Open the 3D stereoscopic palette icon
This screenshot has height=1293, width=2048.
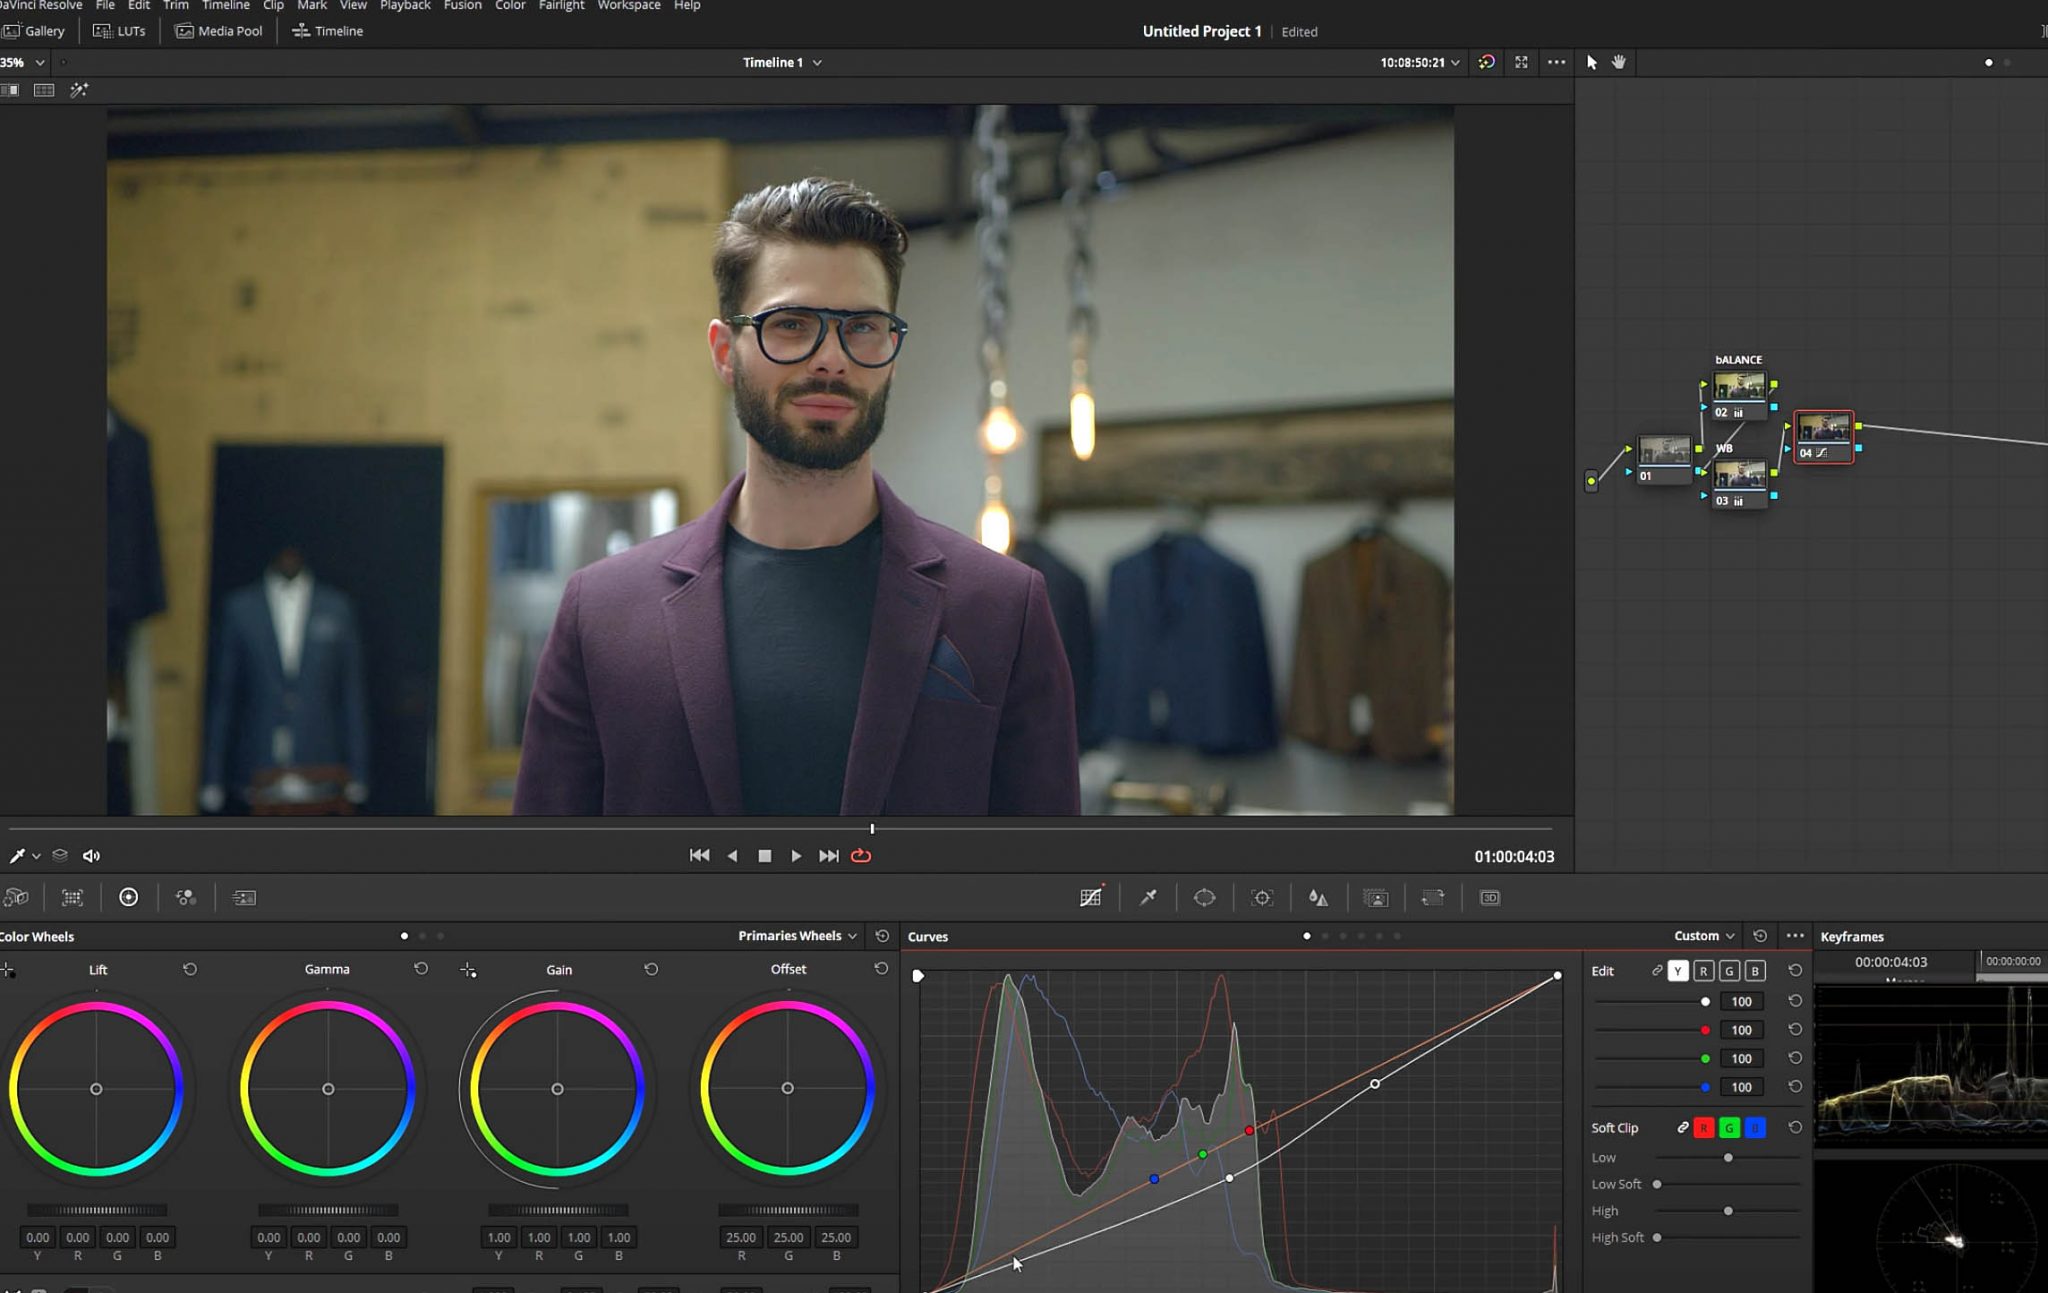[x=1490, y=897]
